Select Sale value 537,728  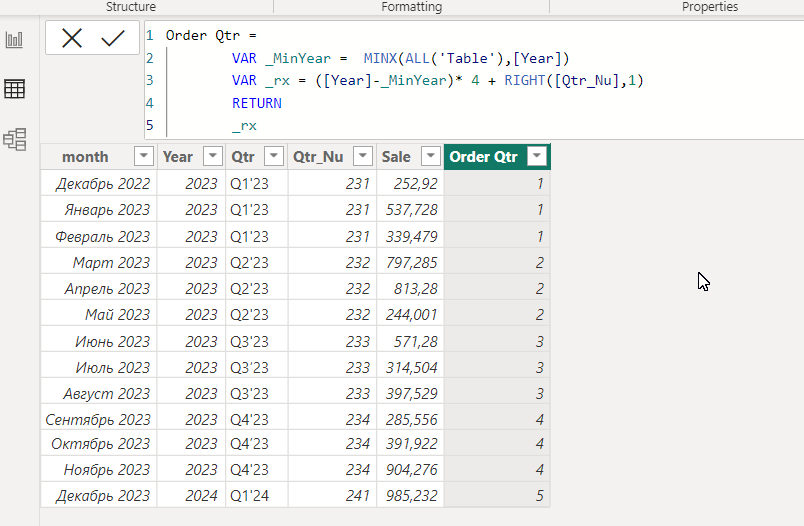(x=410, y=210)
